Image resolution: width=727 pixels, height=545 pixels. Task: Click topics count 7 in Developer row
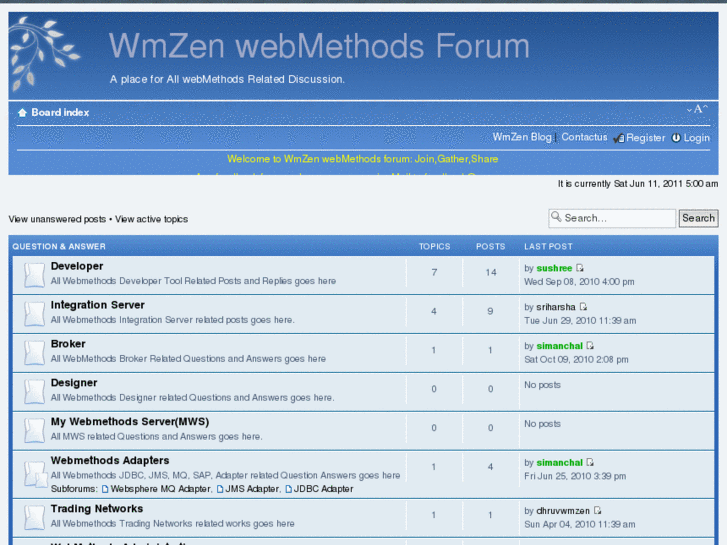tap(434, 273)
